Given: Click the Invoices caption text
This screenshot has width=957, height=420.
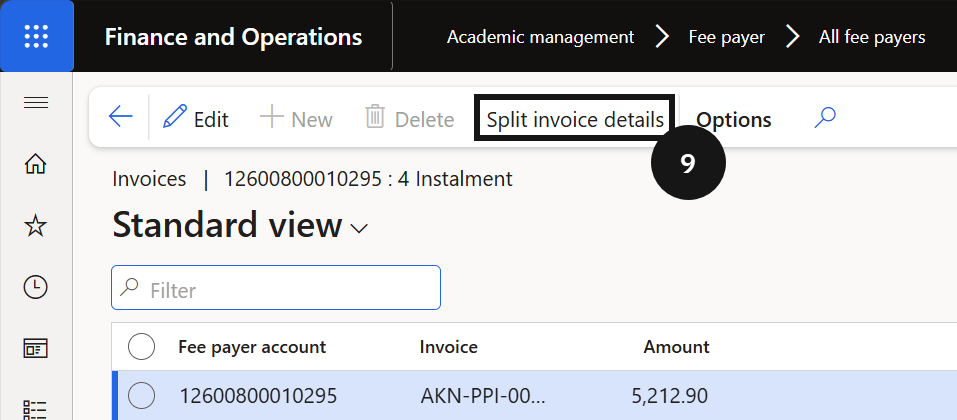Looking at the screenshot, I should (150, 179).
